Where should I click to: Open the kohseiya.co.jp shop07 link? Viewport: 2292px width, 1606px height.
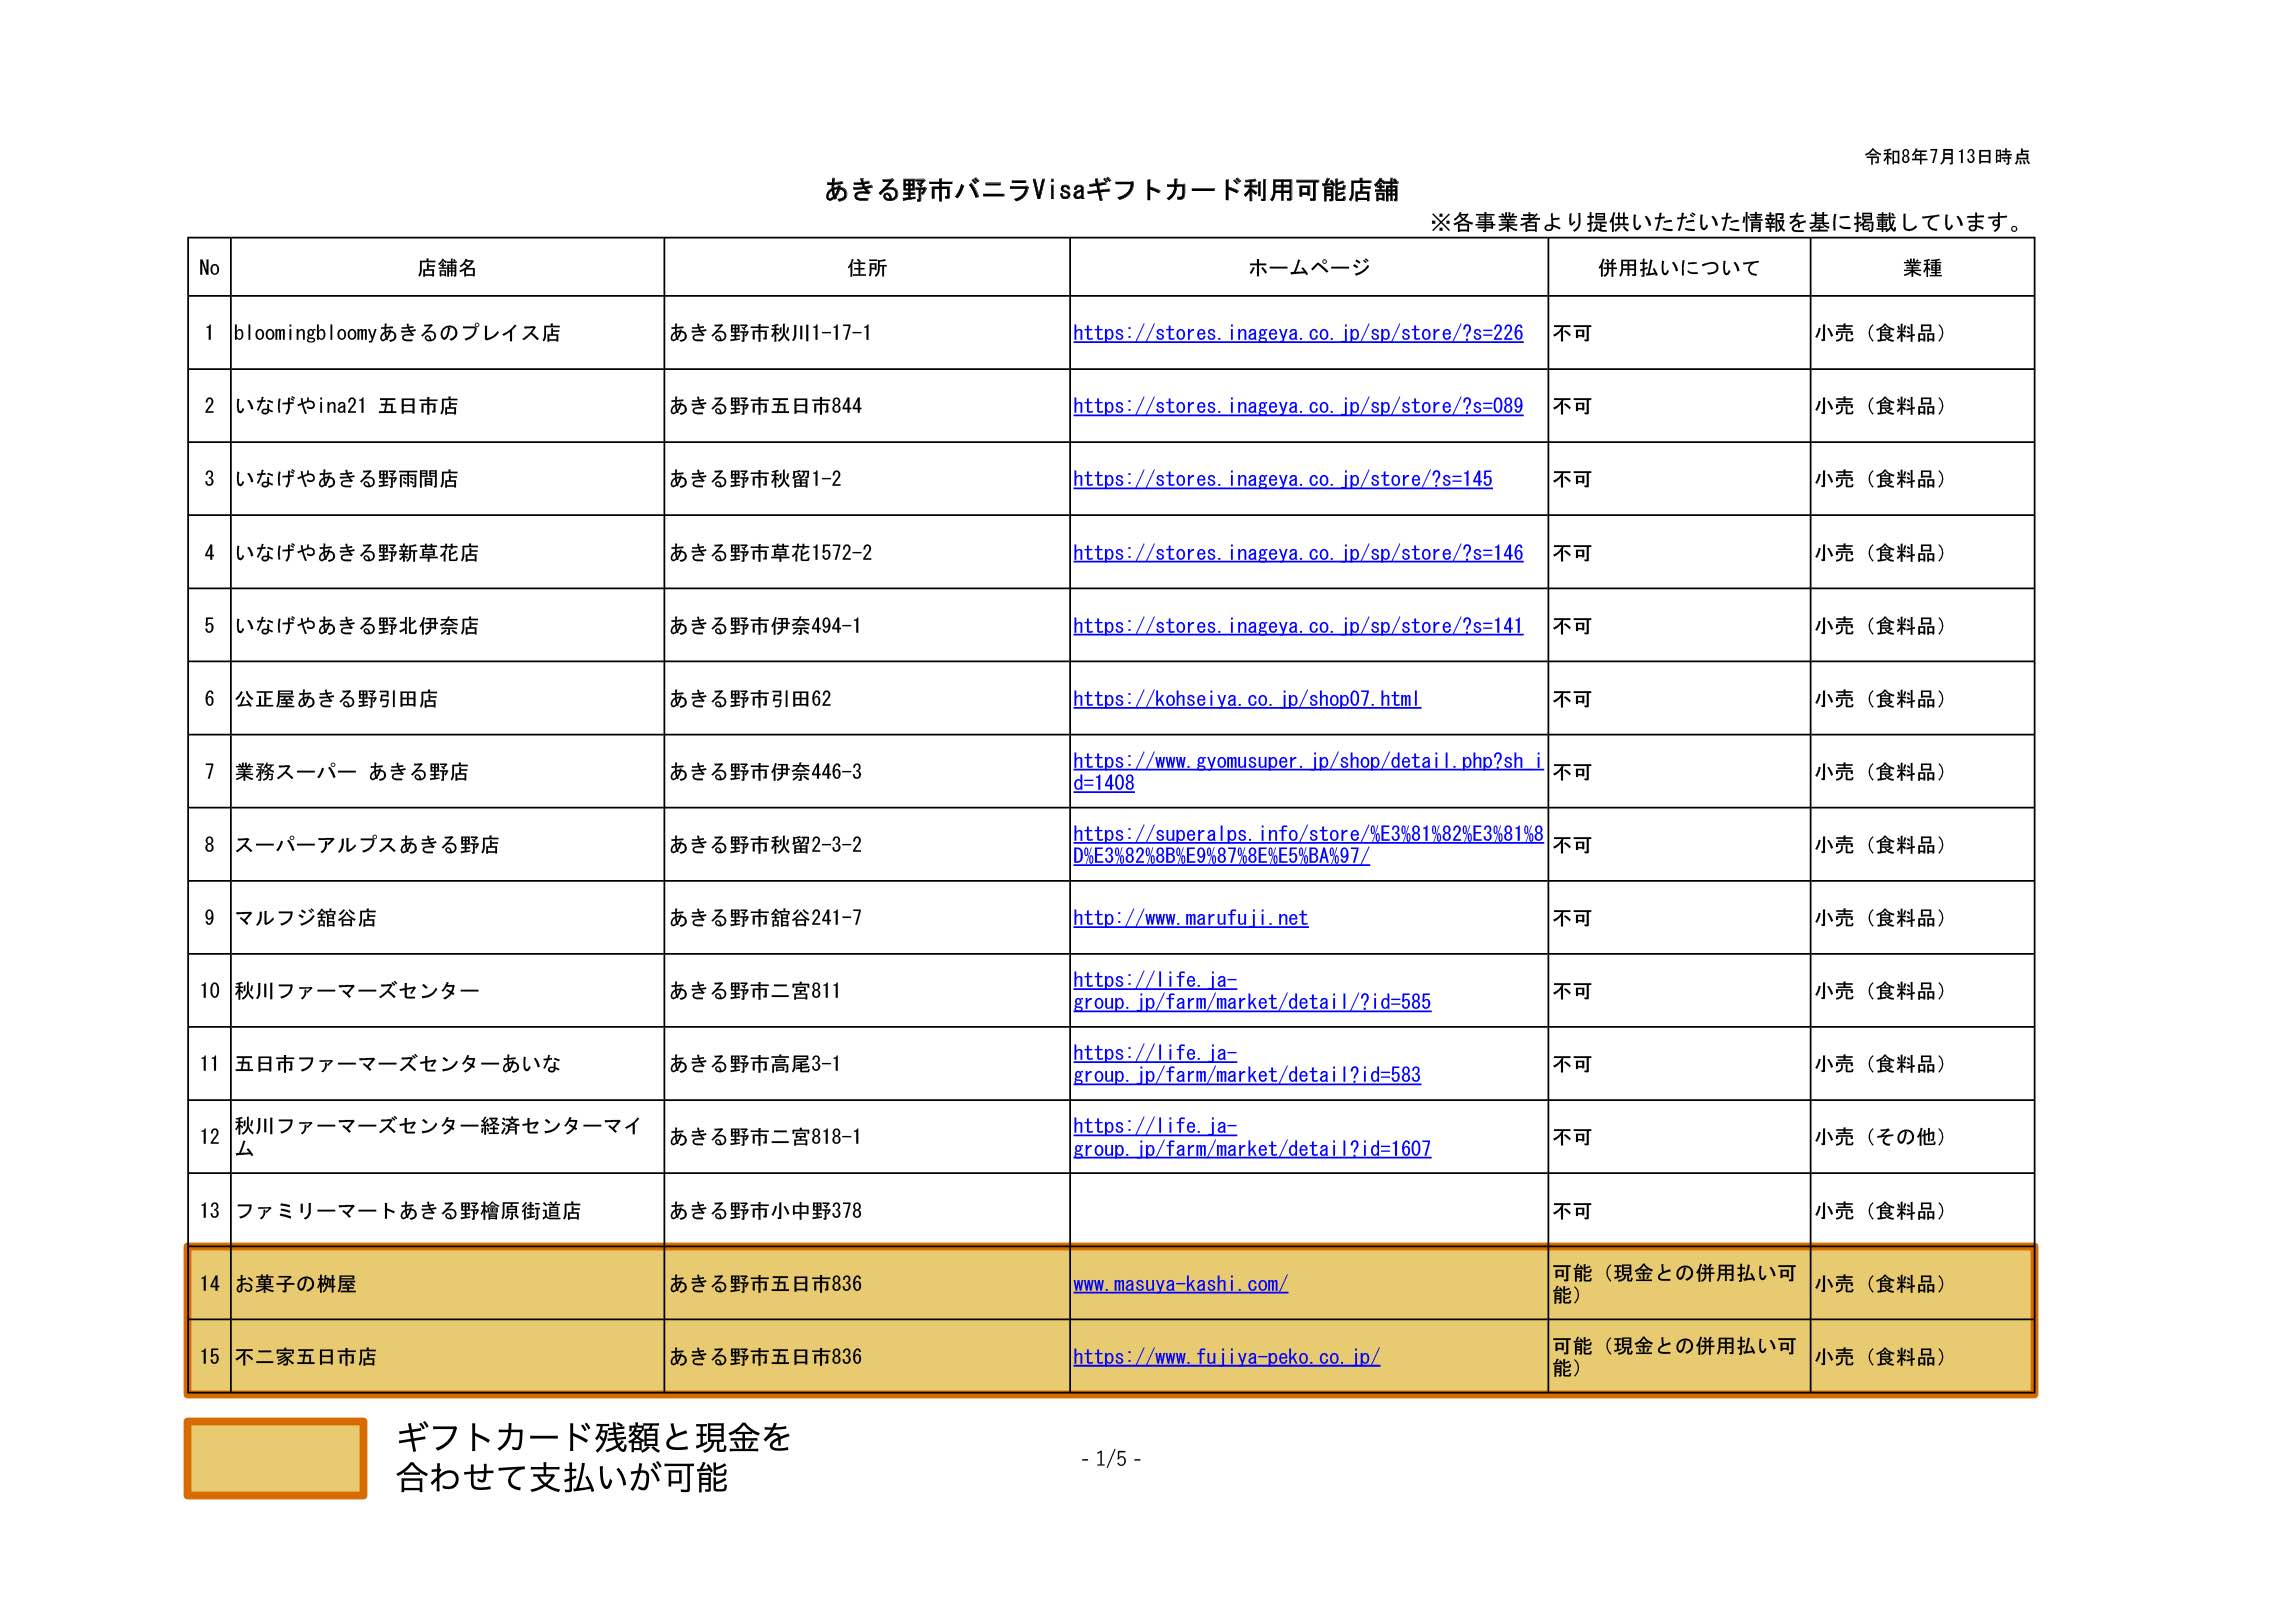click(x=1246, y=699)
